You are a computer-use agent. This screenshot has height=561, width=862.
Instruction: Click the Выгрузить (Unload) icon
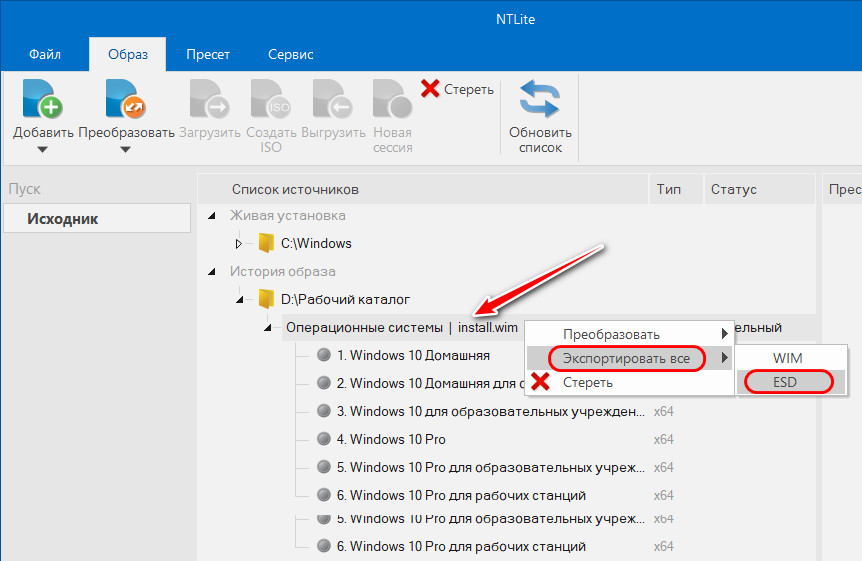click(x=333, y=99)
